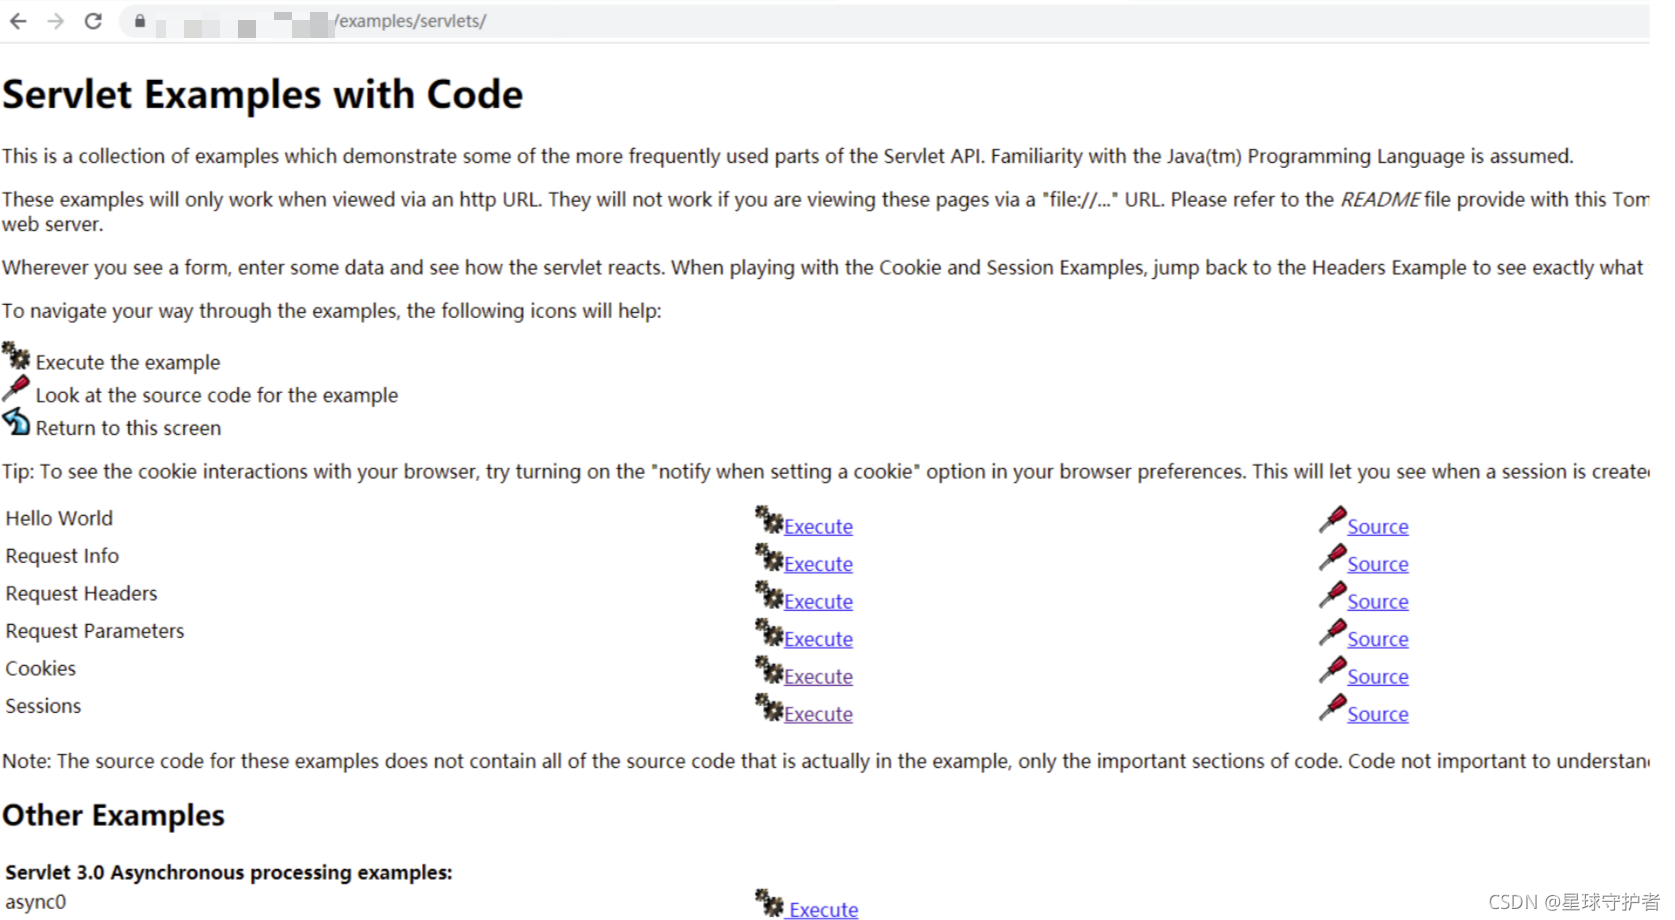Click the legend gear icon beside 'Execute the example'
Image resolution: width=1675 pixels, height=920 pixels.
tap(16, 355)
